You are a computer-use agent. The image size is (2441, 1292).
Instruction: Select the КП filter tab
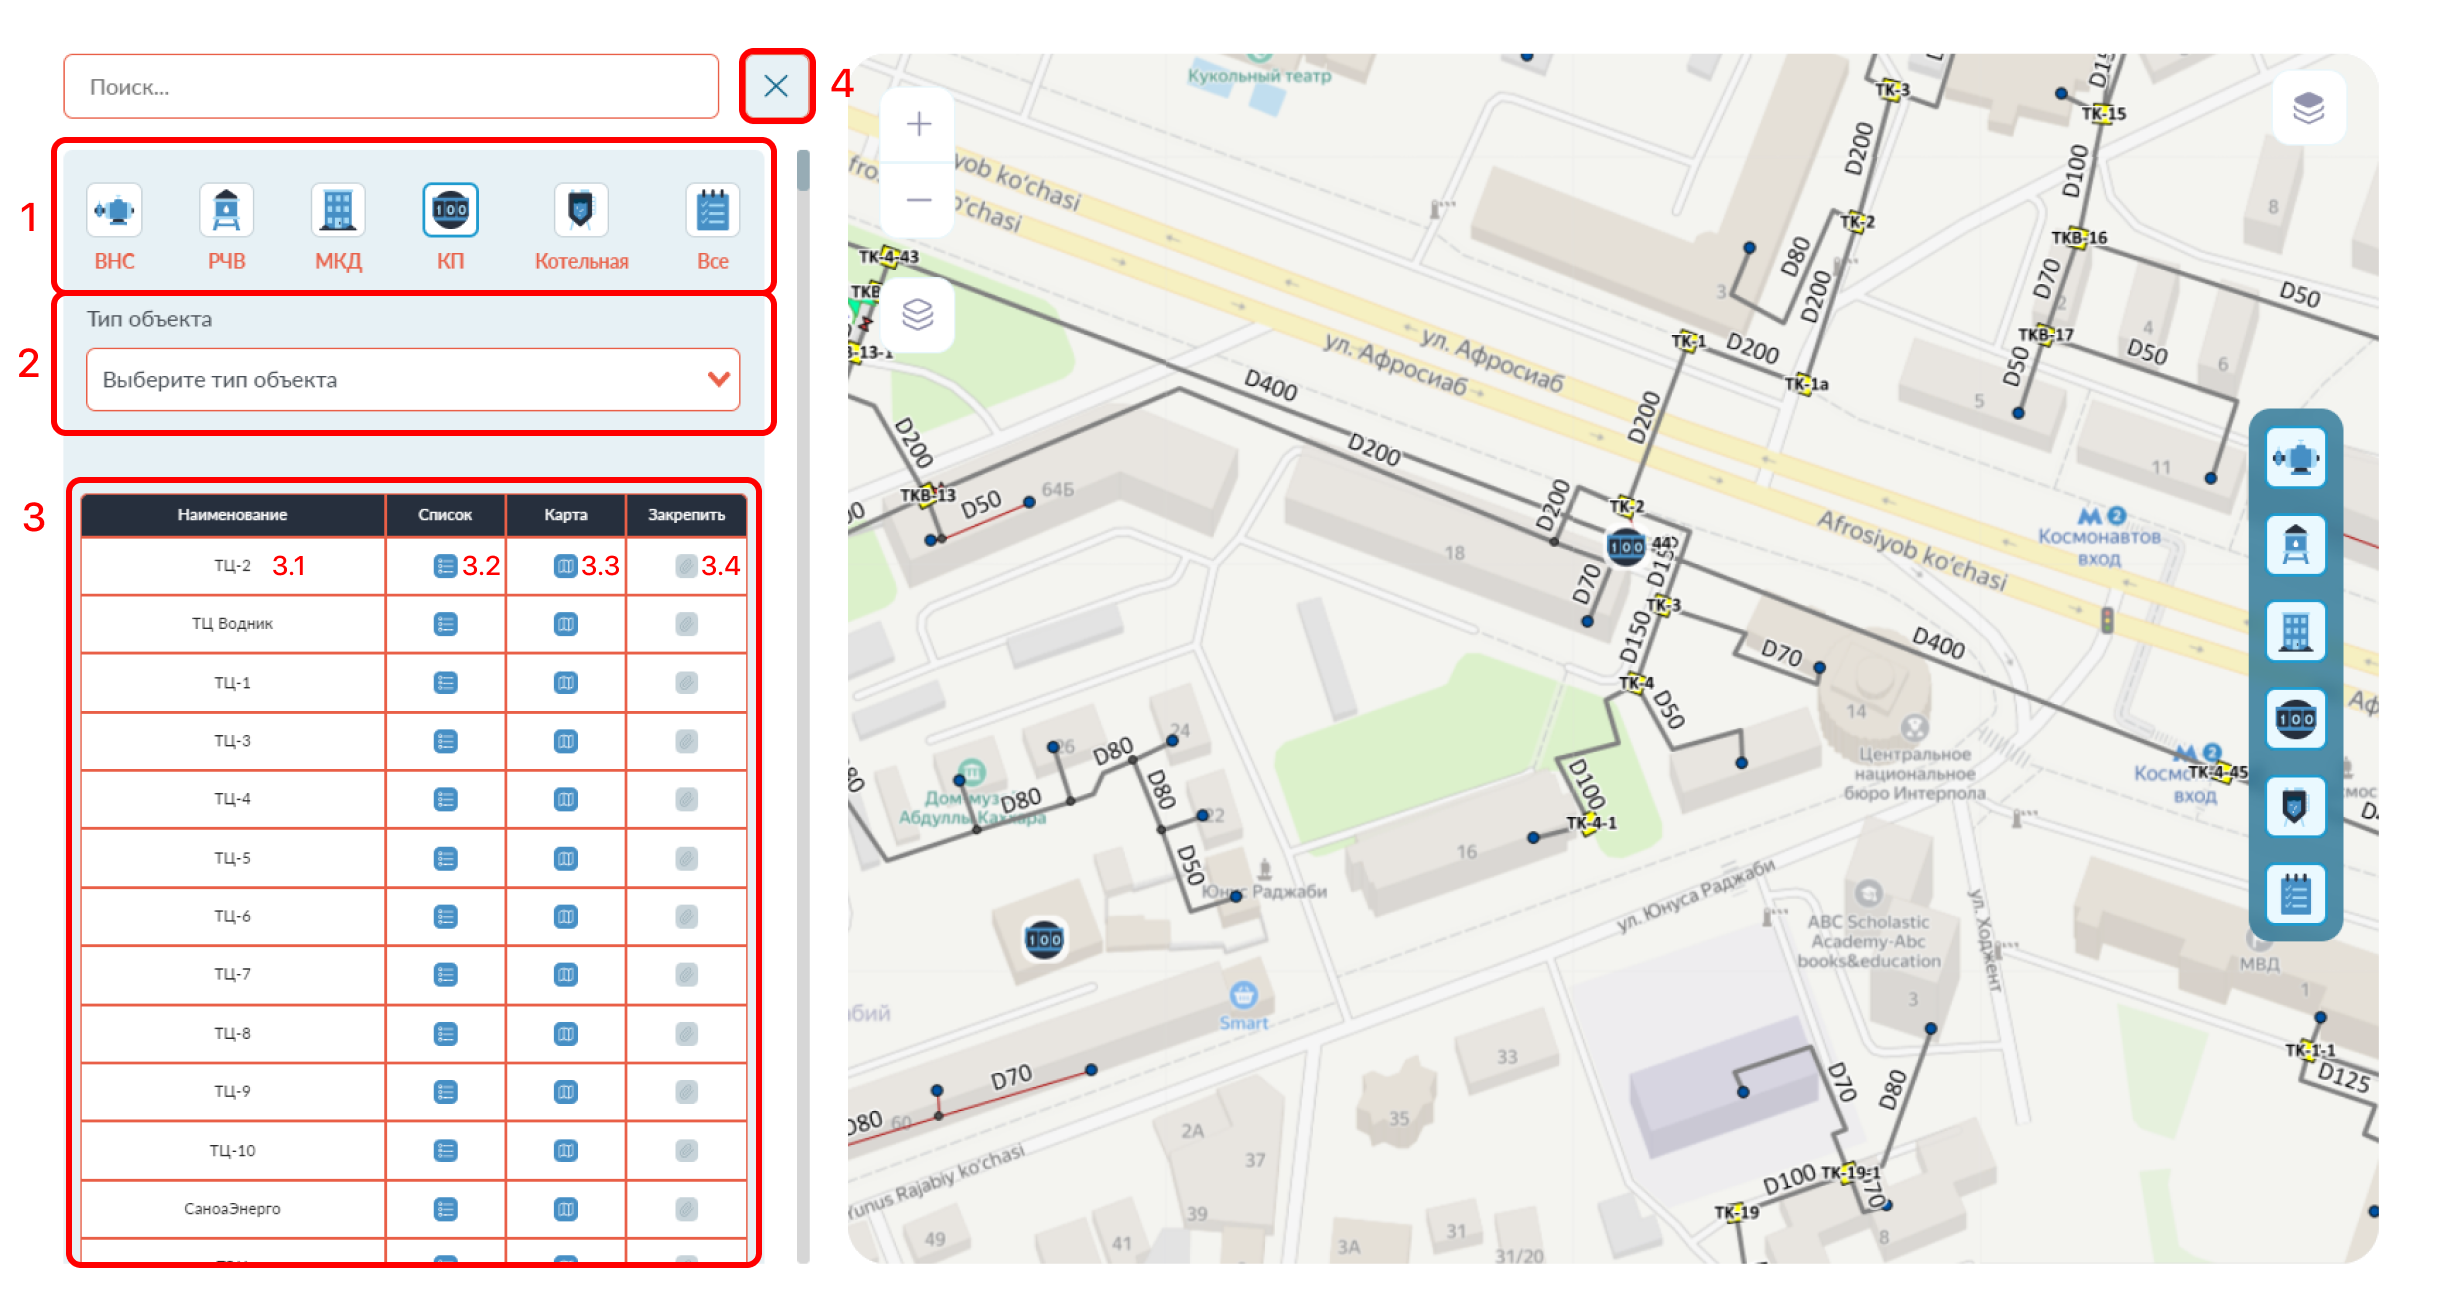pos(450,210)
